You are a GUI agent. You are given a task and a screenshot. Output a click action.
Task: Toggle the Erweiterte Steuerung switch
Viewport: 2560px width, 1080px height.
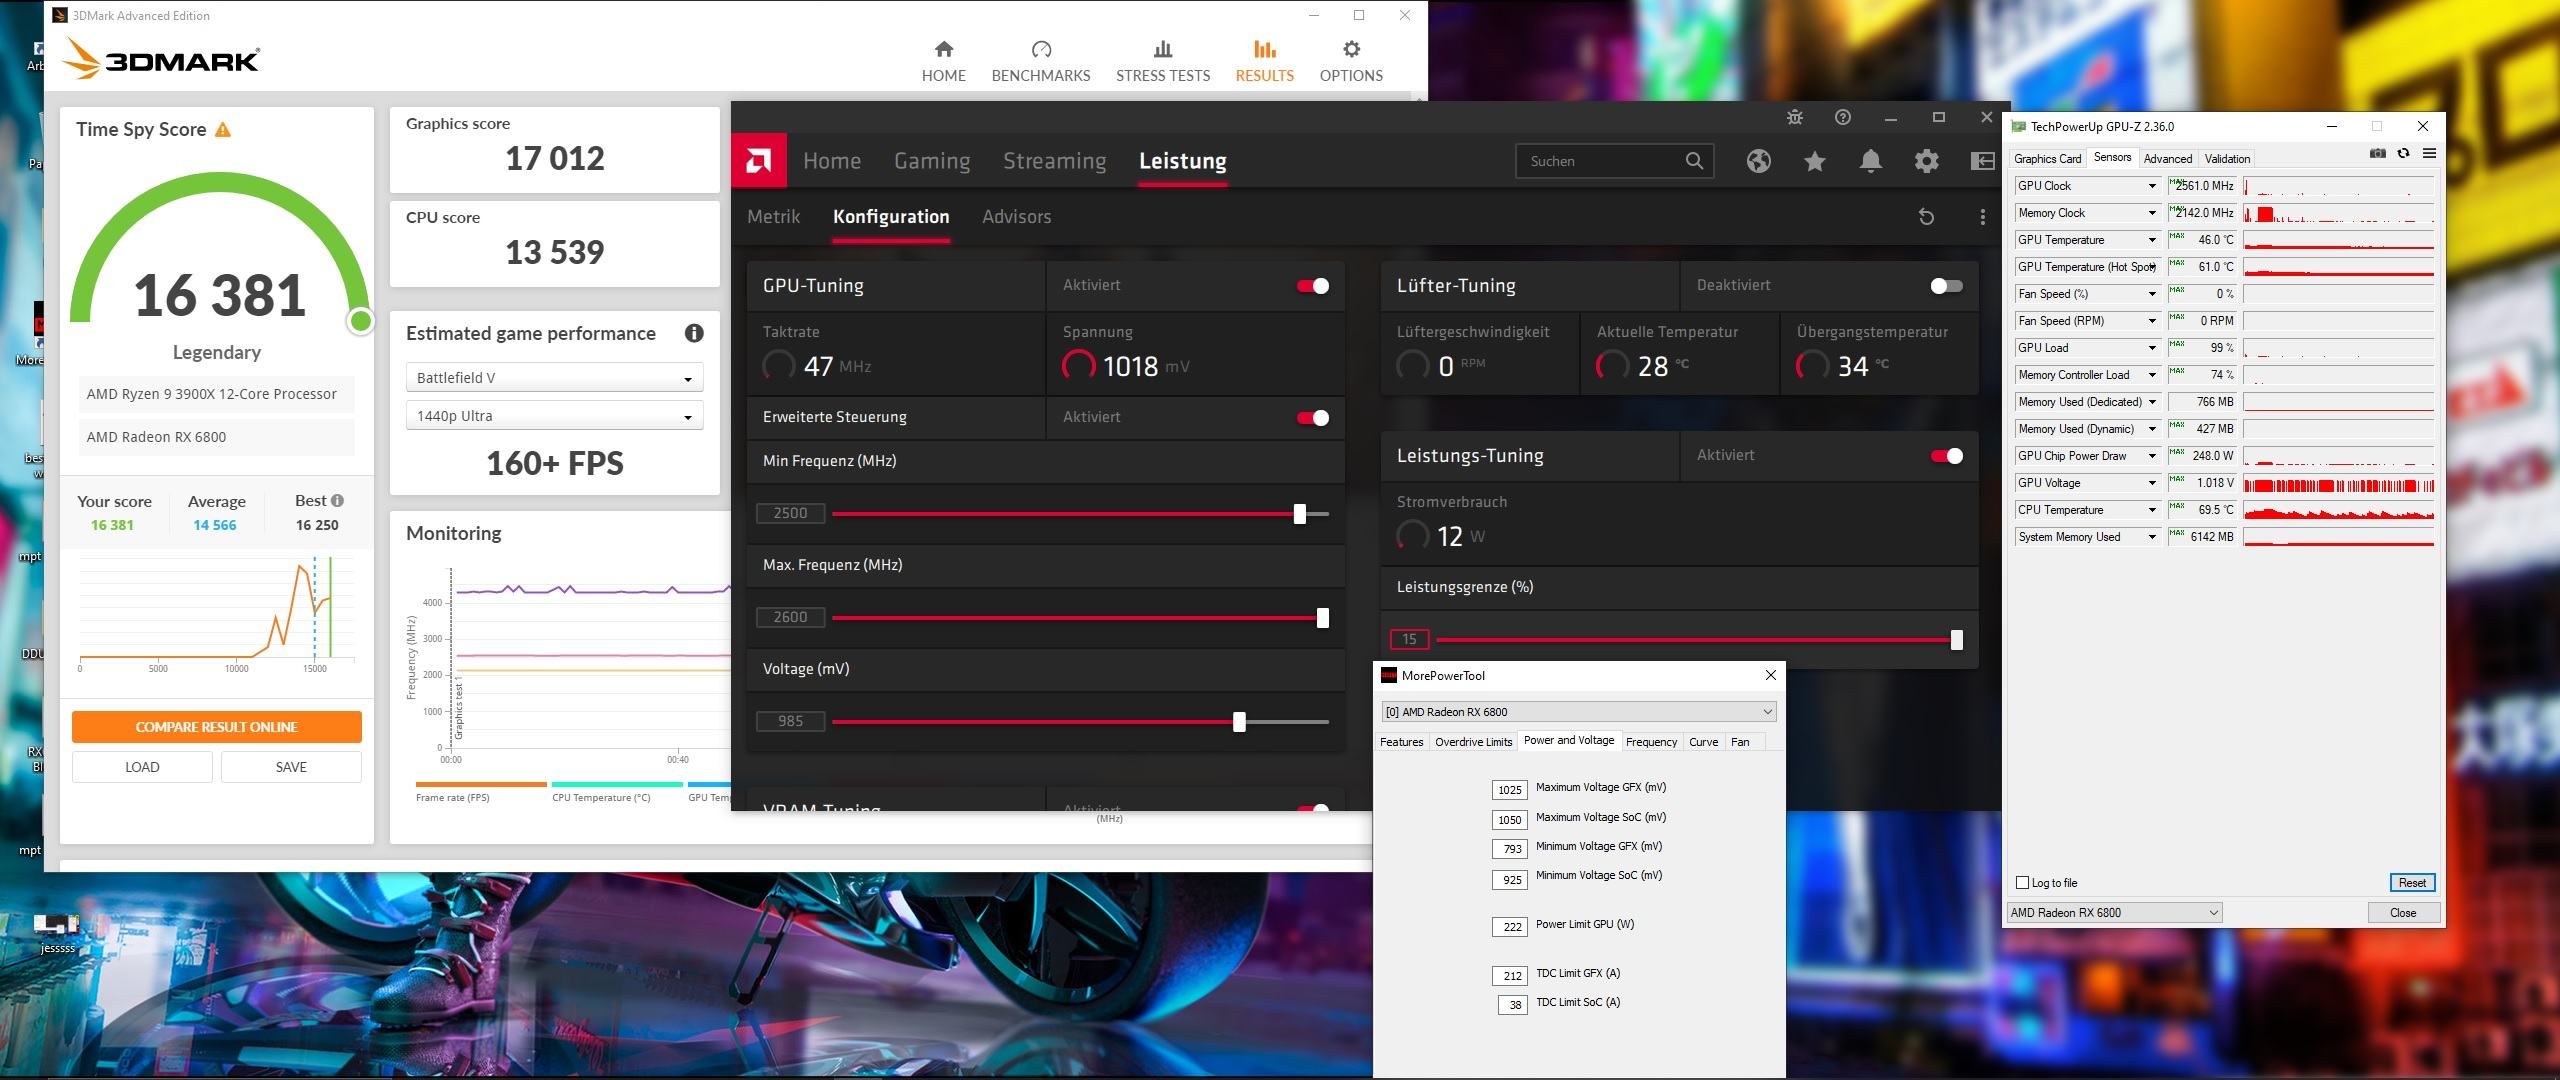click(1313, 418)
